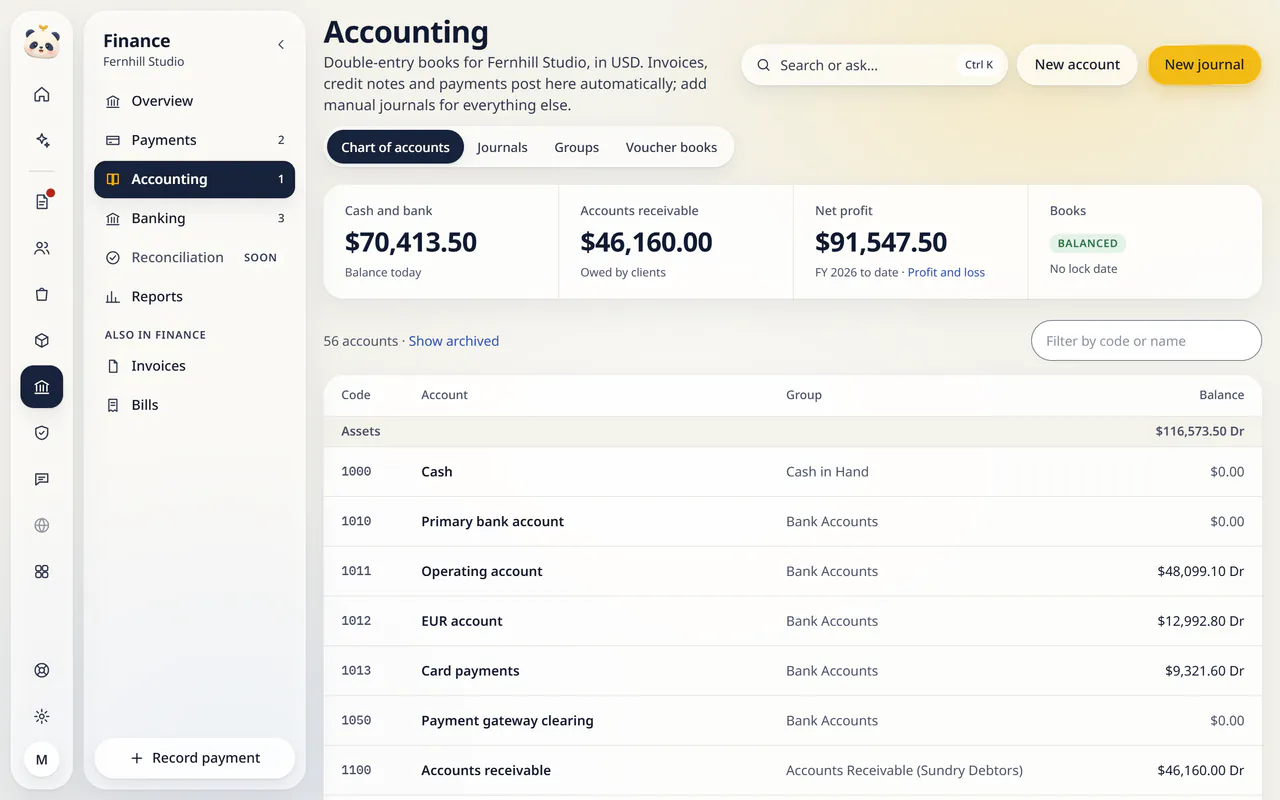Switch to the Voucher books tab
The image size is (1280, 800).
coord(671,147)
